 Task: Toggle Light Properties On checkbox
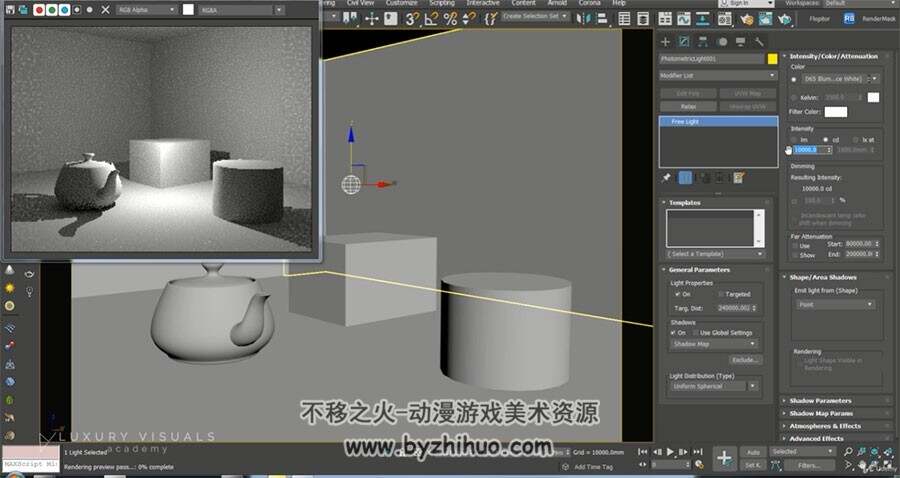pyautogui.click(x=678, y=294)
